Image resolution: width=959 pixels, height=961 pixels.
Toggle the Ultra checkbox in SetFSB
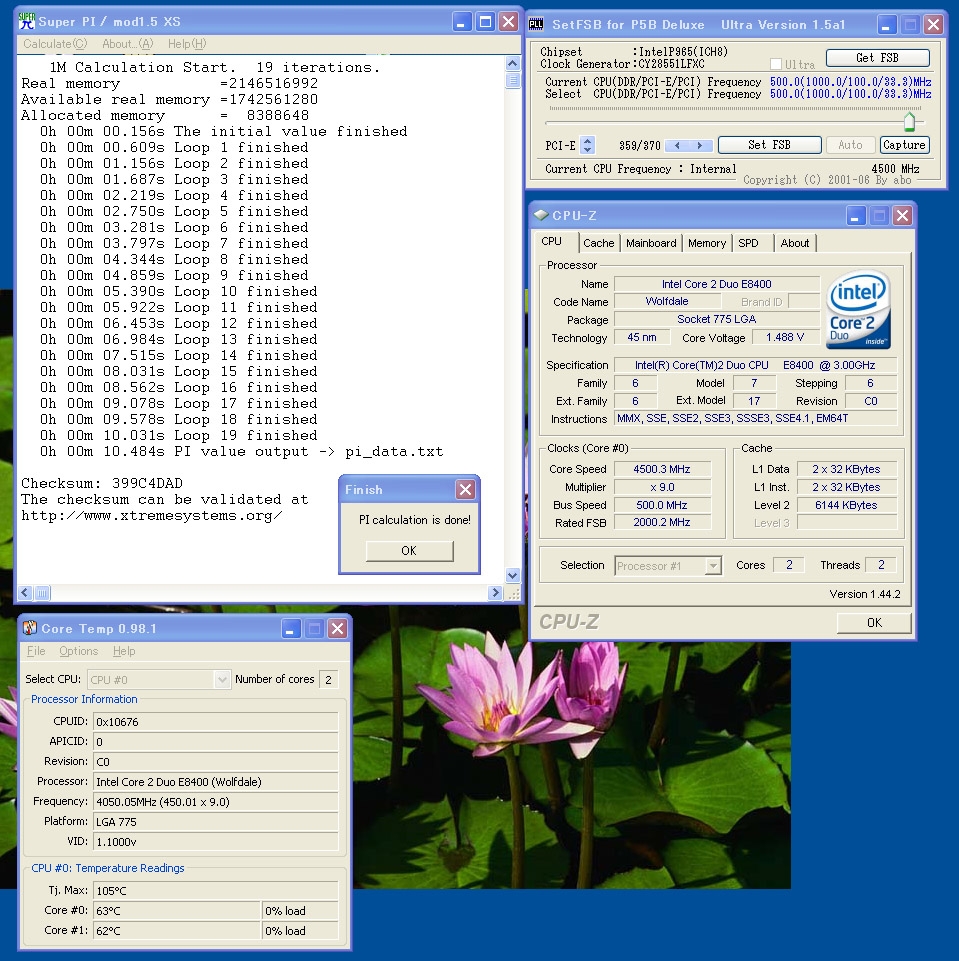point(776,64)
